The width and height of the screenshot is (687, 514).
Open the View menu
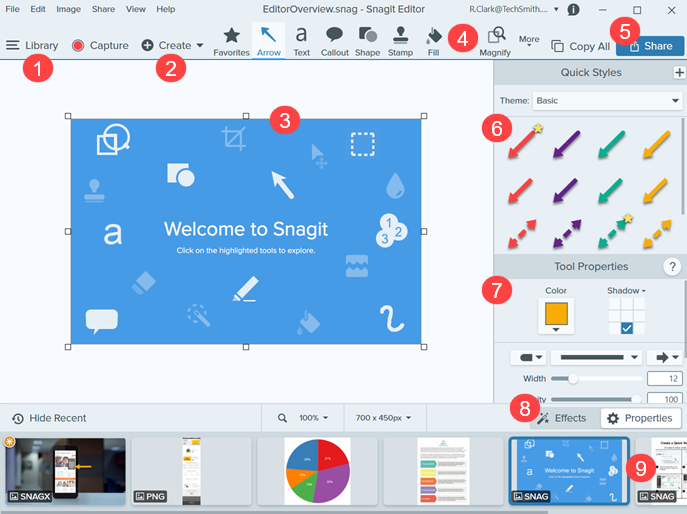coord(136,9)
